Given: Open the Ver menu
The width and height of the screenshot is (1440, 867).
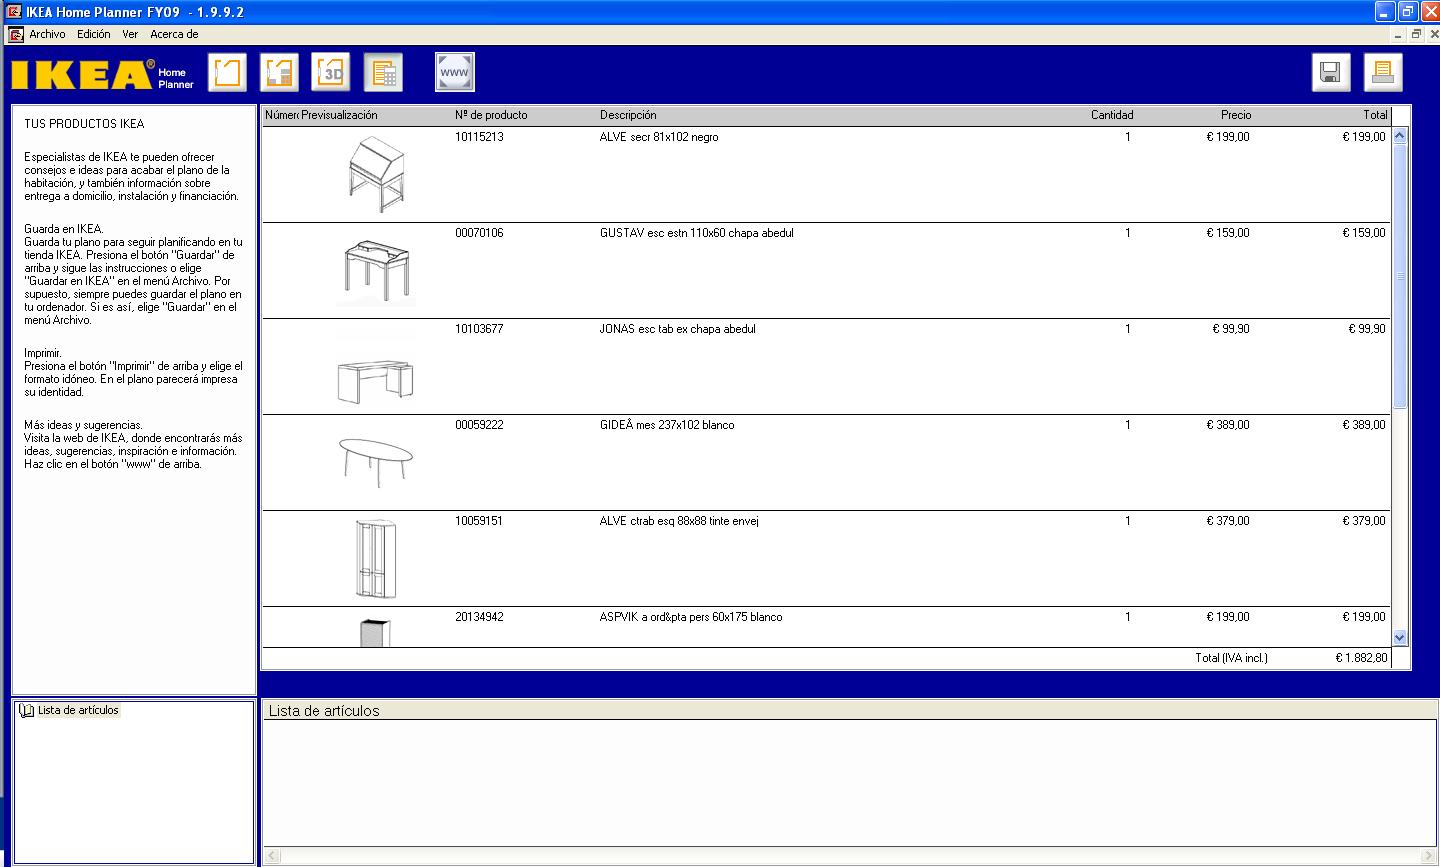Looking at the screenshot, I should coord(130,34).
